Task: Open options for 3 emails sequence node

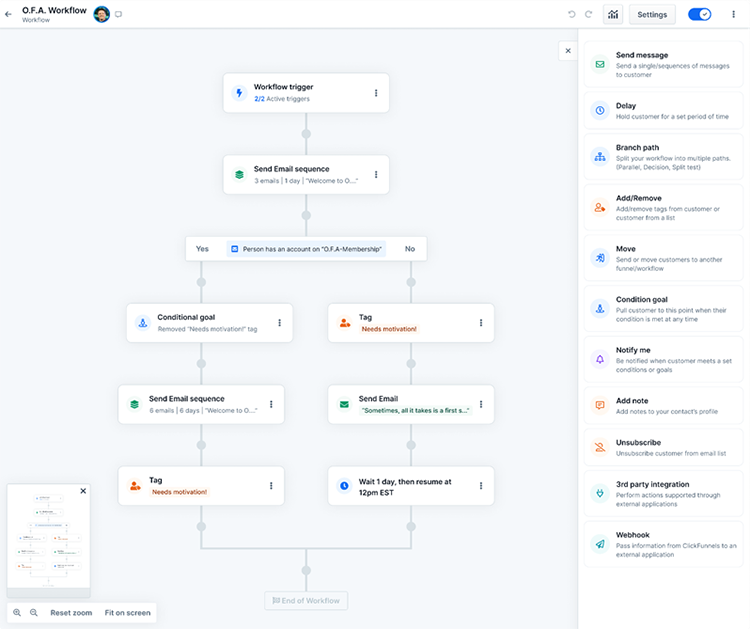Action: pyautogui.click(x=376, y=175)
